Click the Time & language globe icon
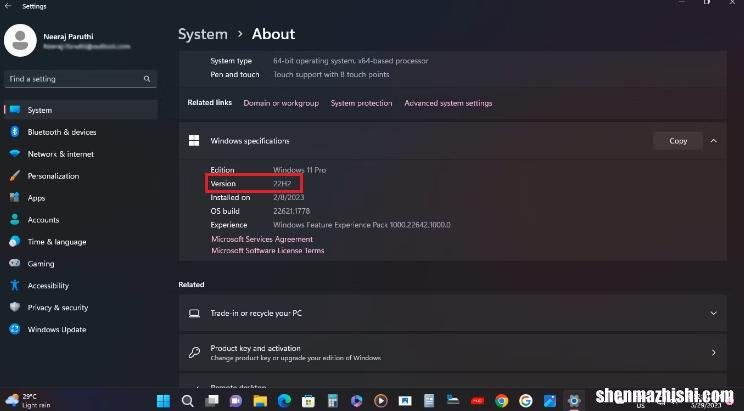 point(15,242)
